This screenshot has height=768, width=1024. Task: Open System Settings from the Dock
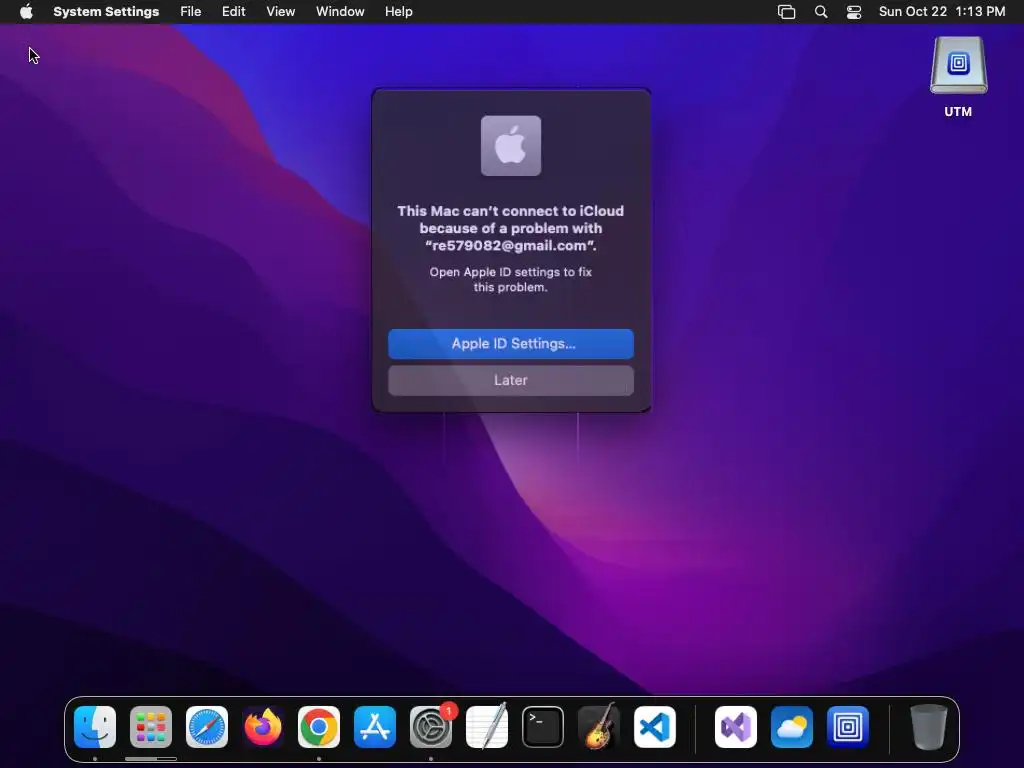click(x=431, y=727)
